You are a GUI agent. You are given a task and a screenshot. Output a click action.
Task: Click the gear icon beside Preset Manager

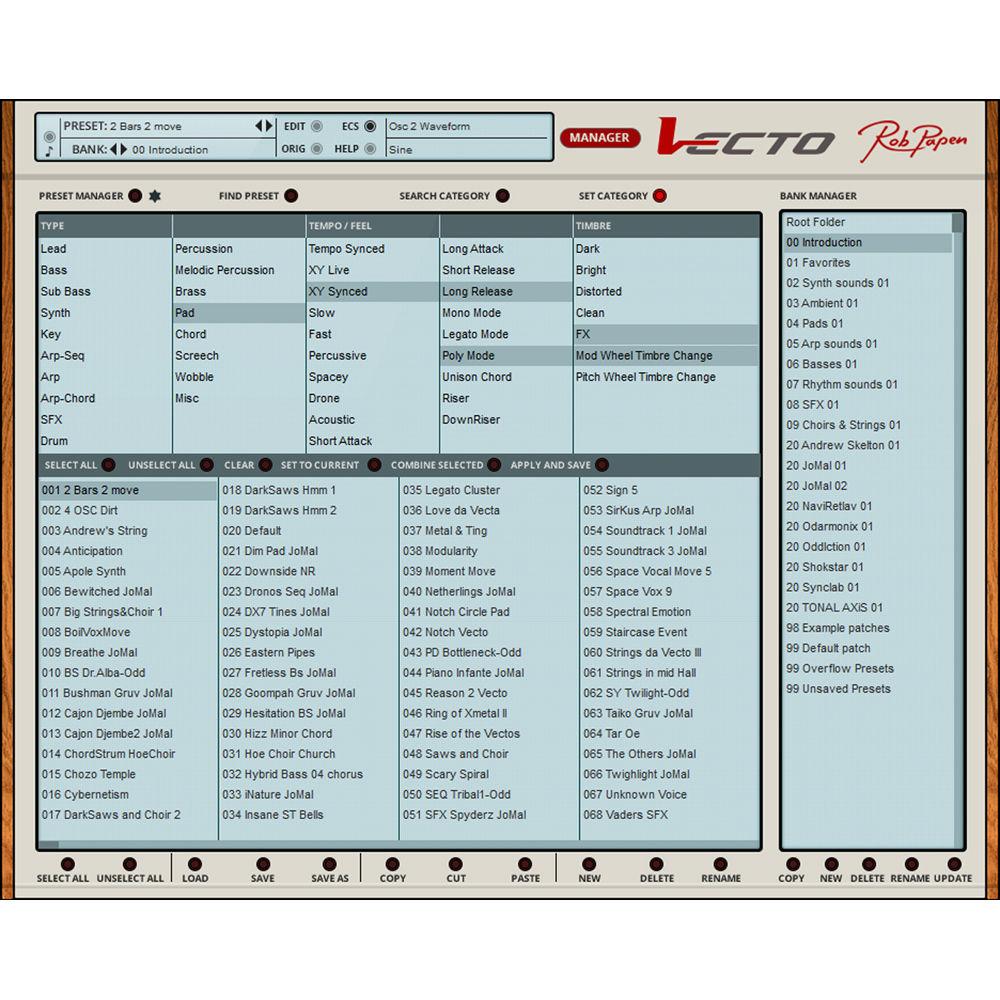(x=155, y=196)
